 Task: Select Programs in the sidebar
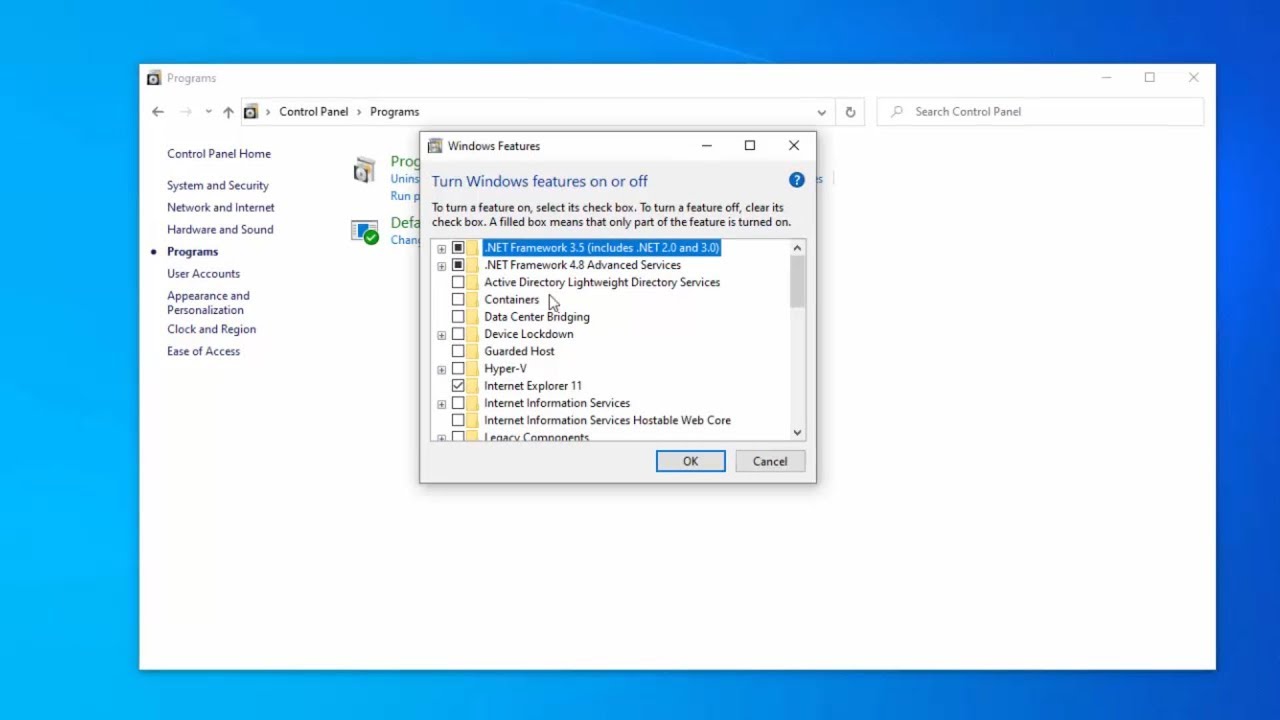(192, 252)
